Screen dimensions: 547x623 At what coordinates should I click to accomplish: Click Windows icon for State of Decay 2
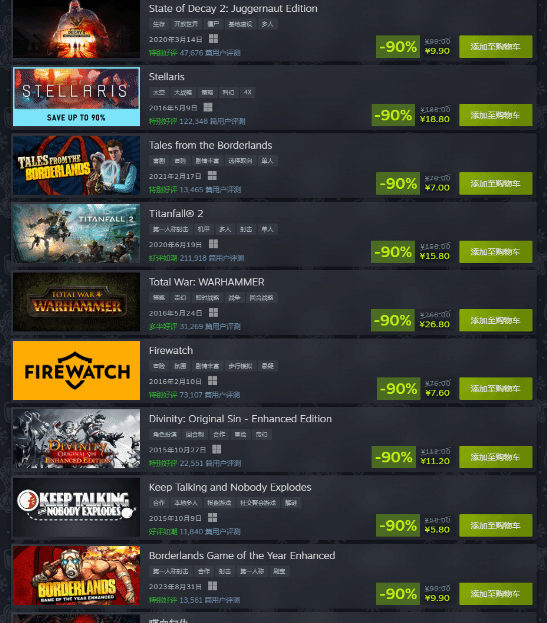coord(213,39)
